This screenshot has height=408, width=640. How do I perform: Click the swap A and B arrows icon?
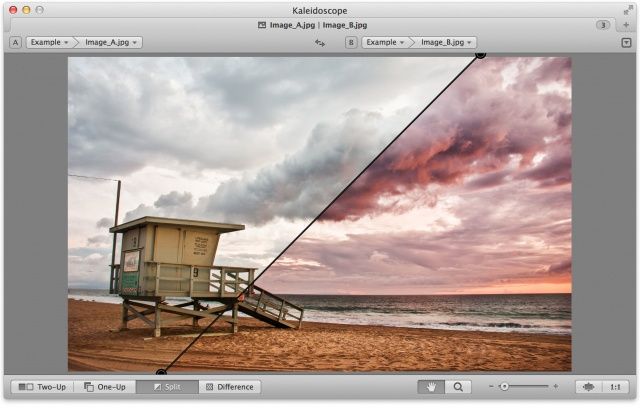point(320,43)
